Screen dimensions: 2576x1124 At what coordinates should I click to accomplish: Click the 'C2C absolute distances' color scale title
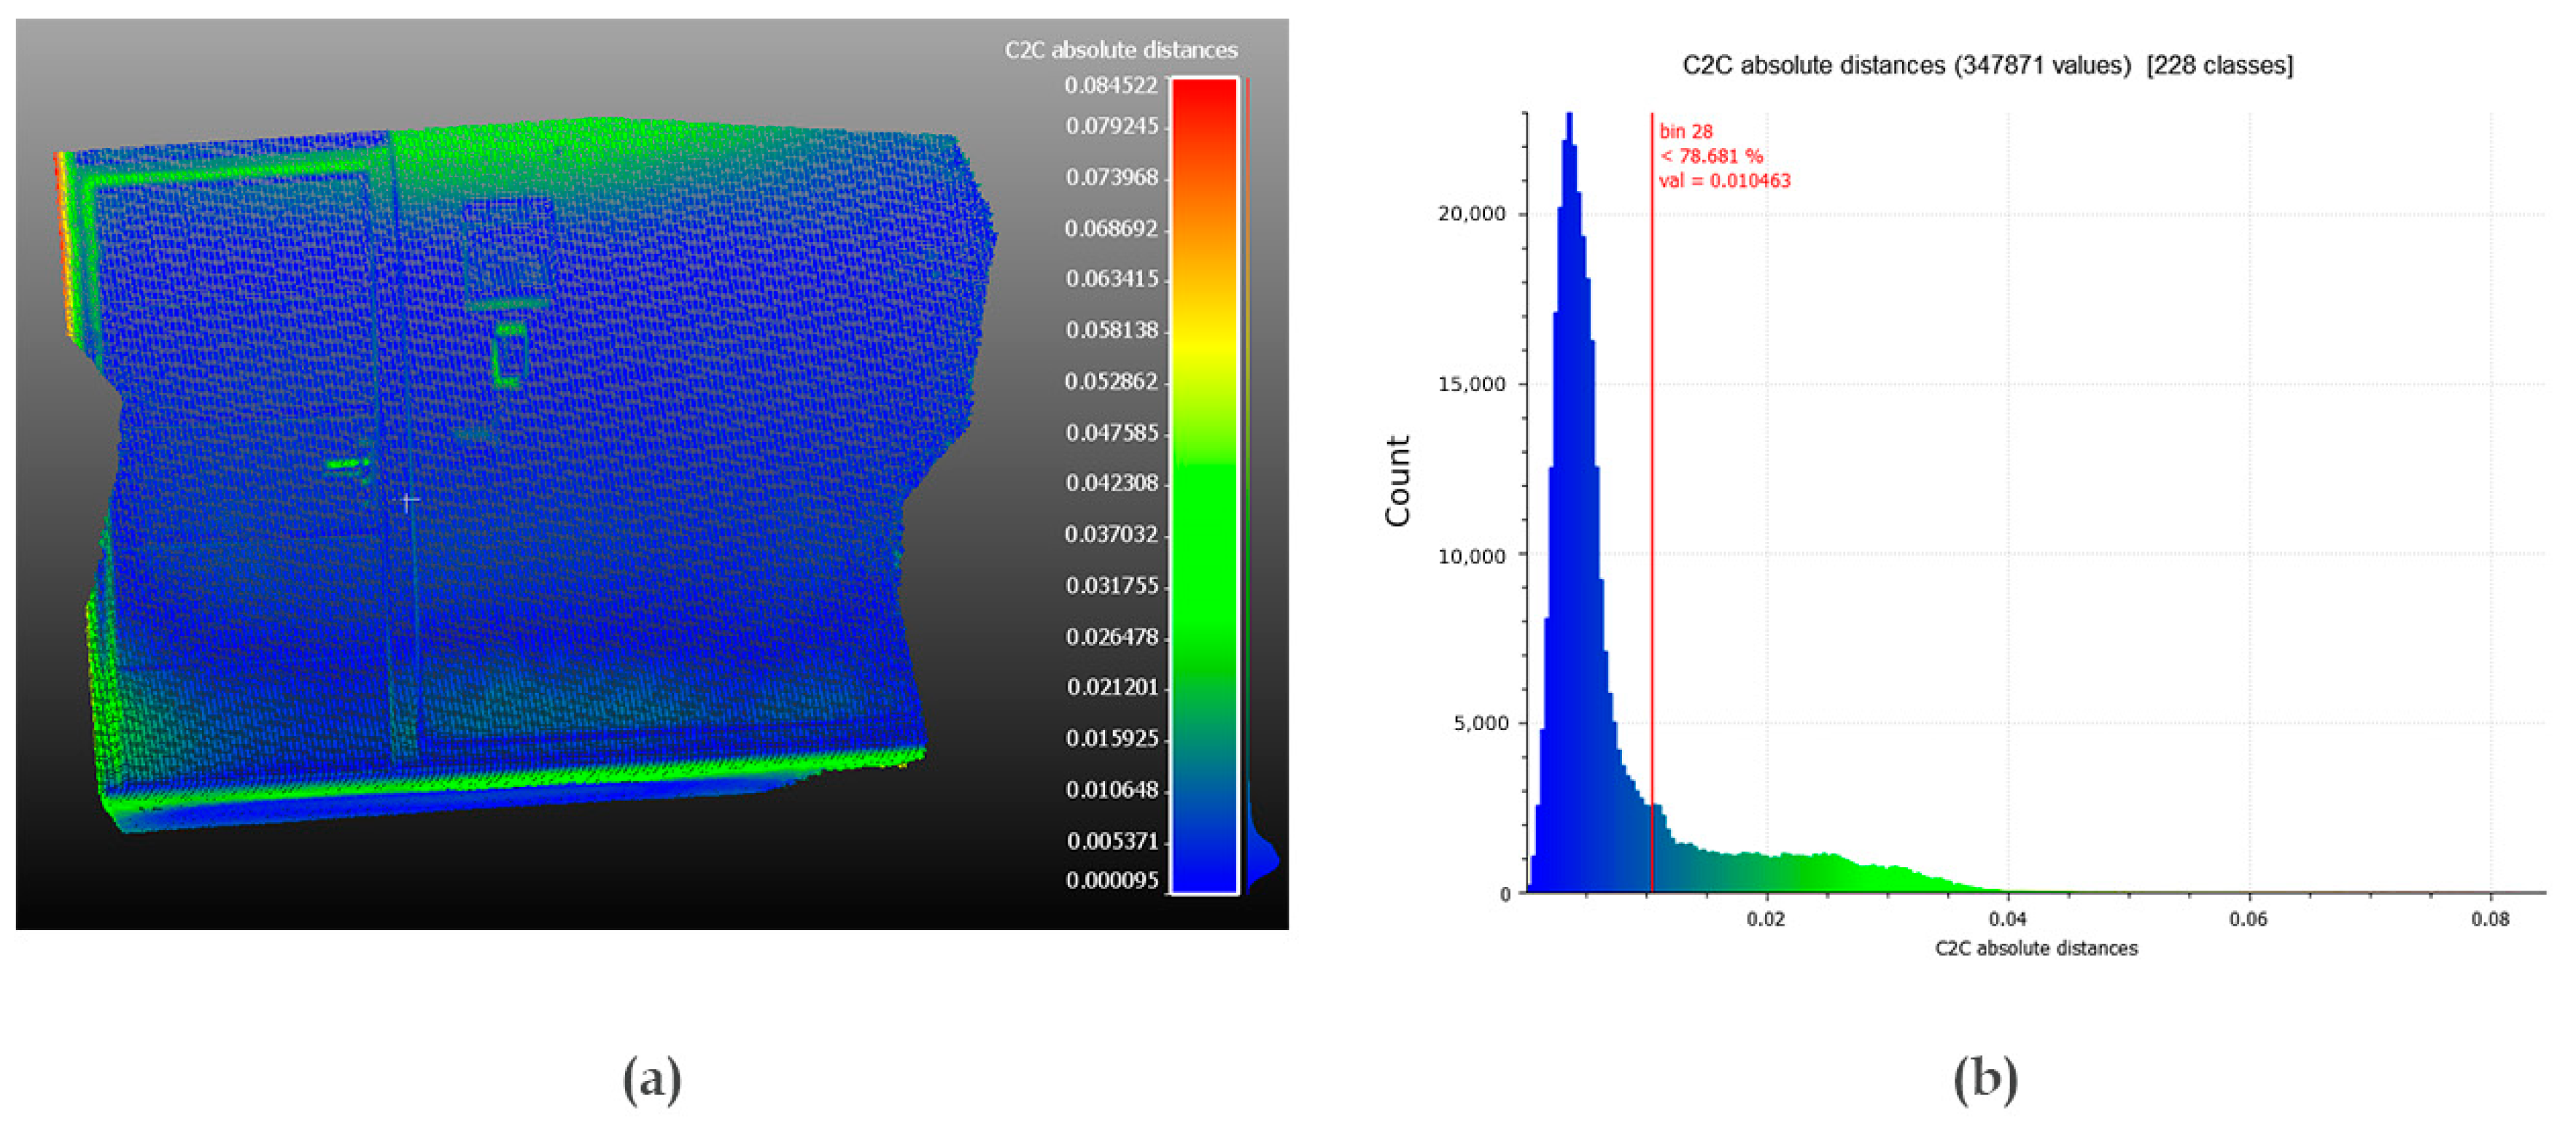coord(1120,50)
